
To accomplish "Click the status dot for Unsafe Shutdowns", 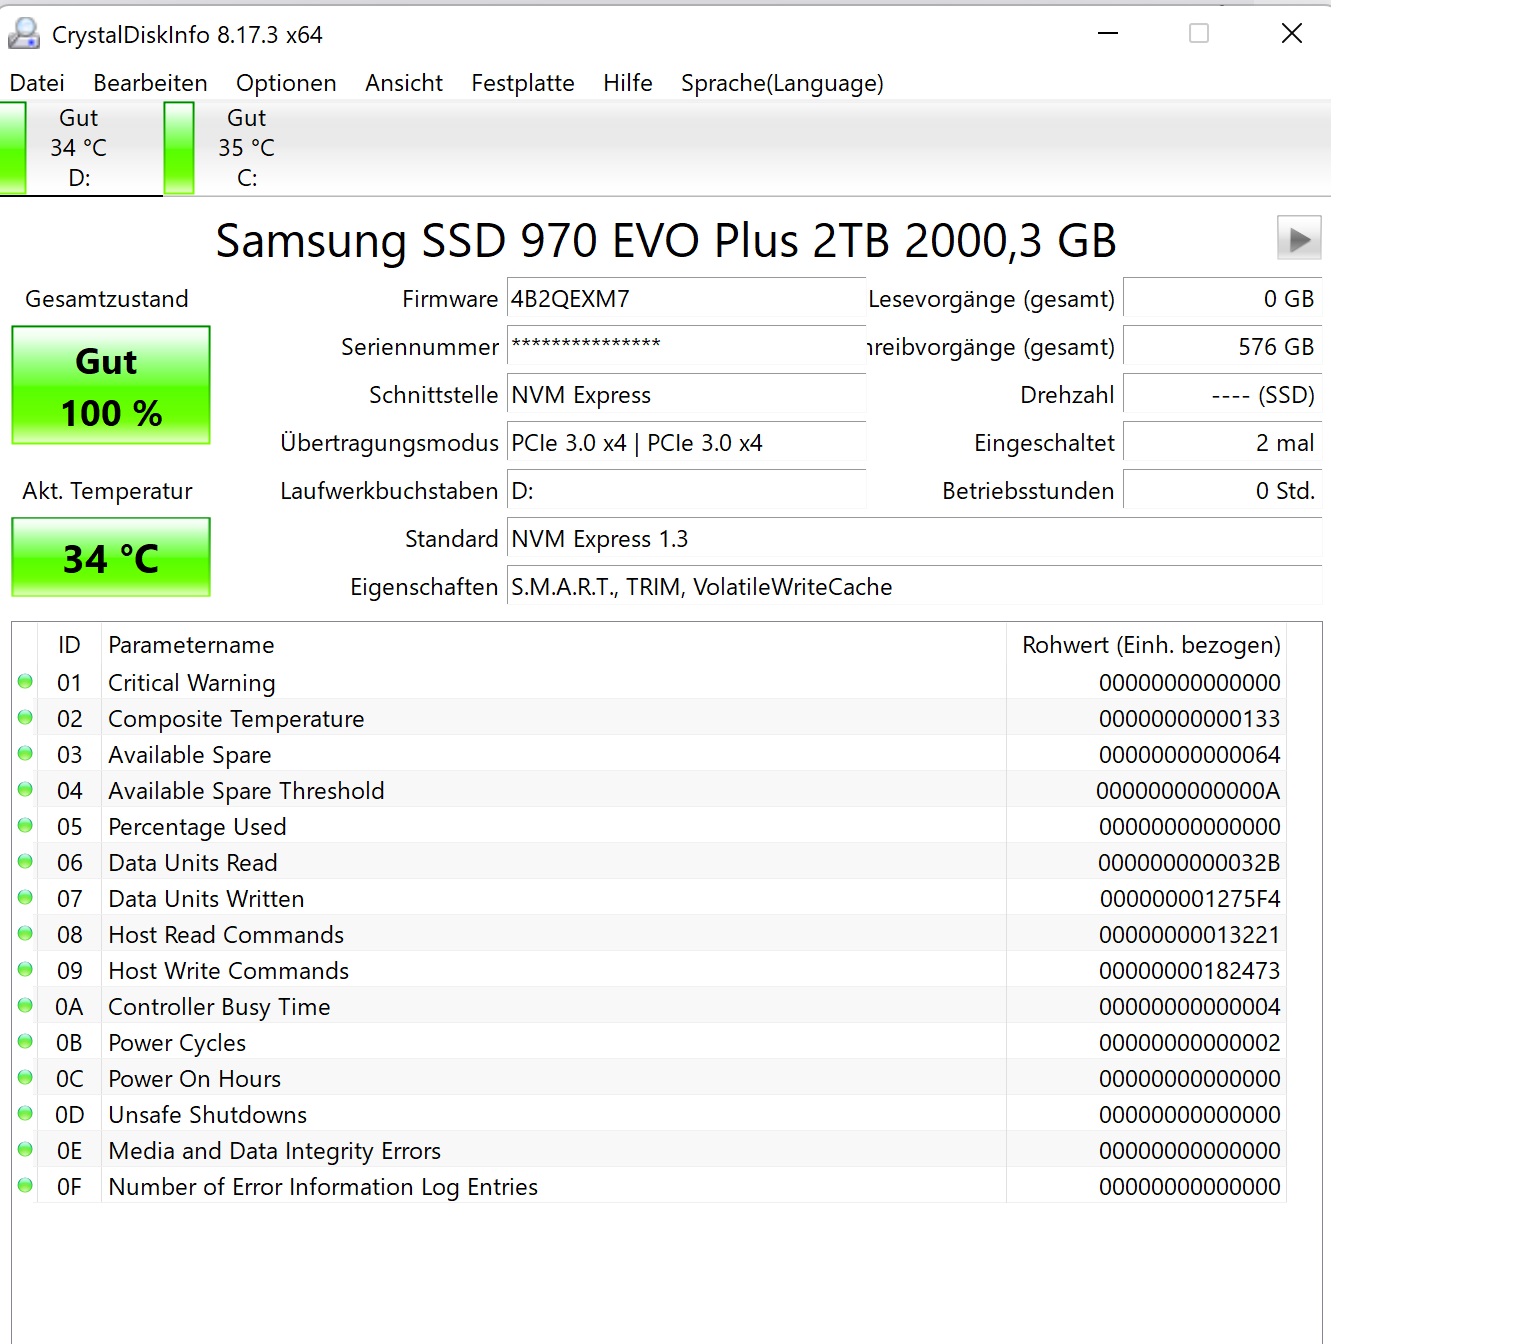I will pos(25,1113).
